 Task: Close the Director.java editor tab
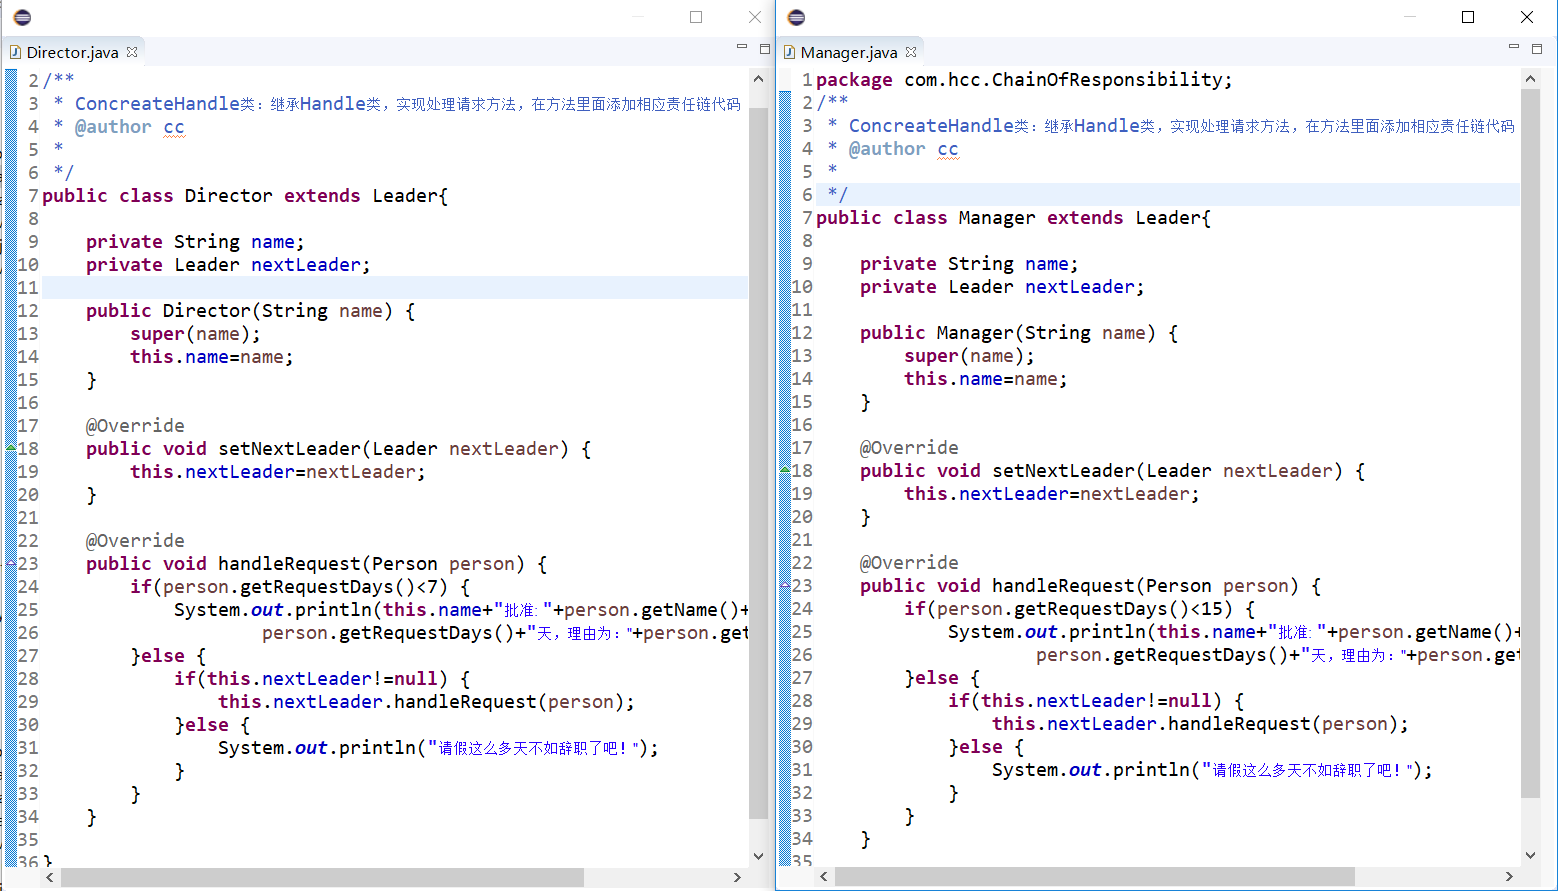[132, 52]
